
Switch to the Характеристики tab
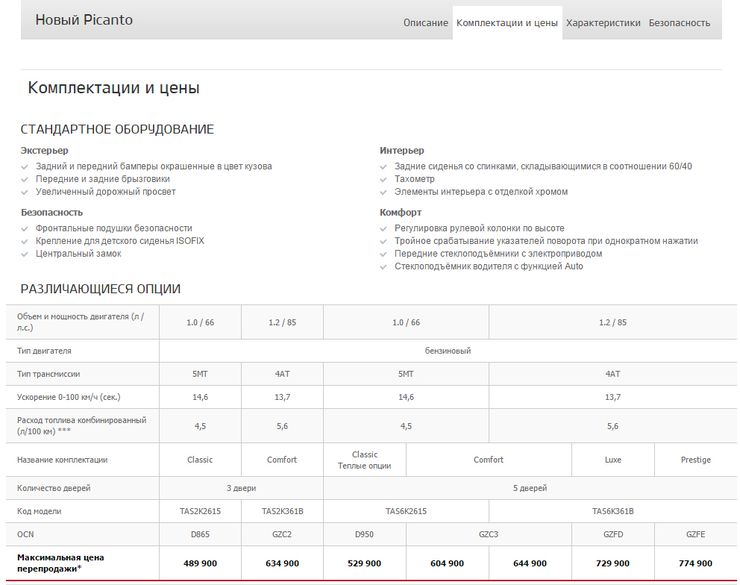click(x=603, y=23)
